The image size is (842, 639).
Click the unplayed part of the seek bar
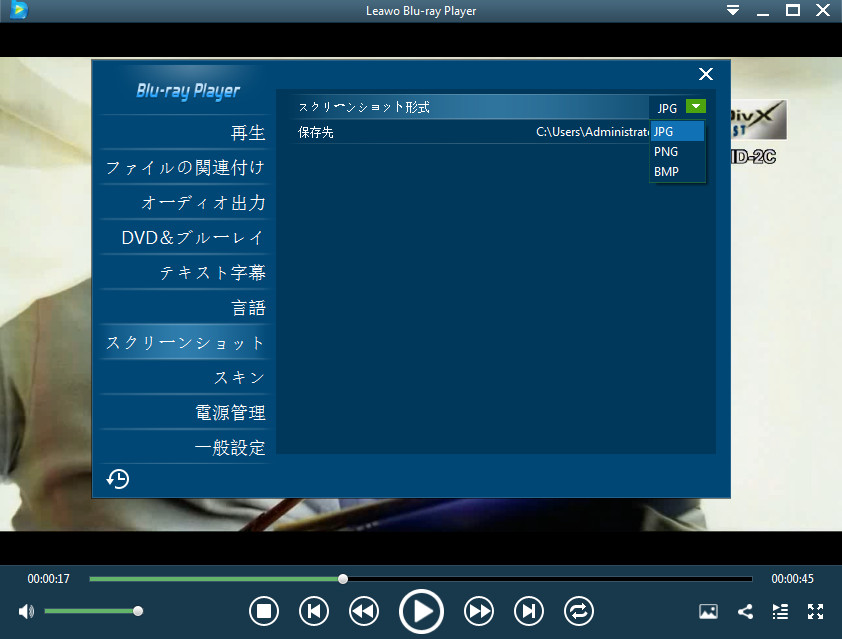[550, 579]
